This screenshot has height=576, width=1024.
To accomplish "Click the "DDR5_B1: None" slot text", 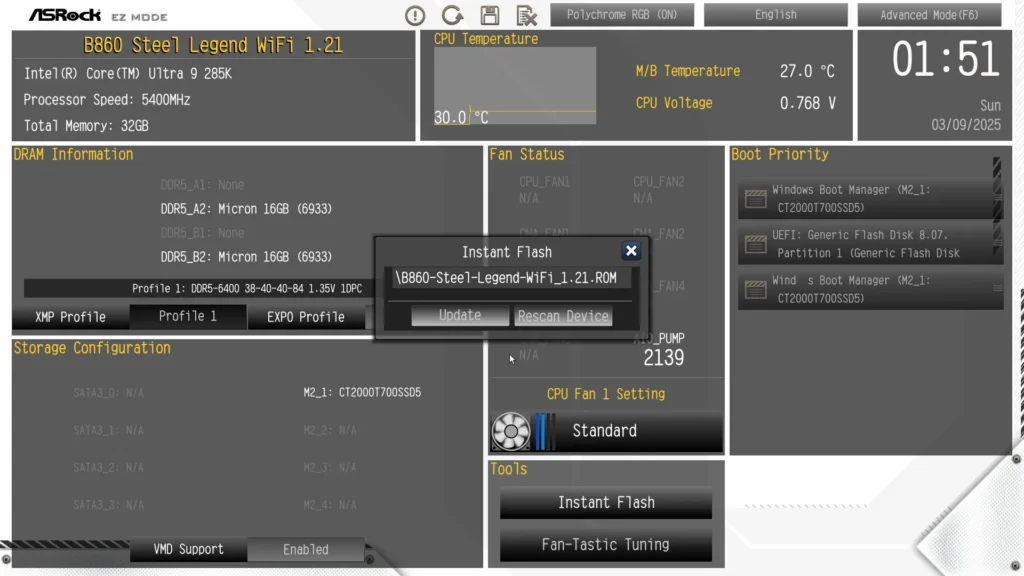I will [202, 233].
